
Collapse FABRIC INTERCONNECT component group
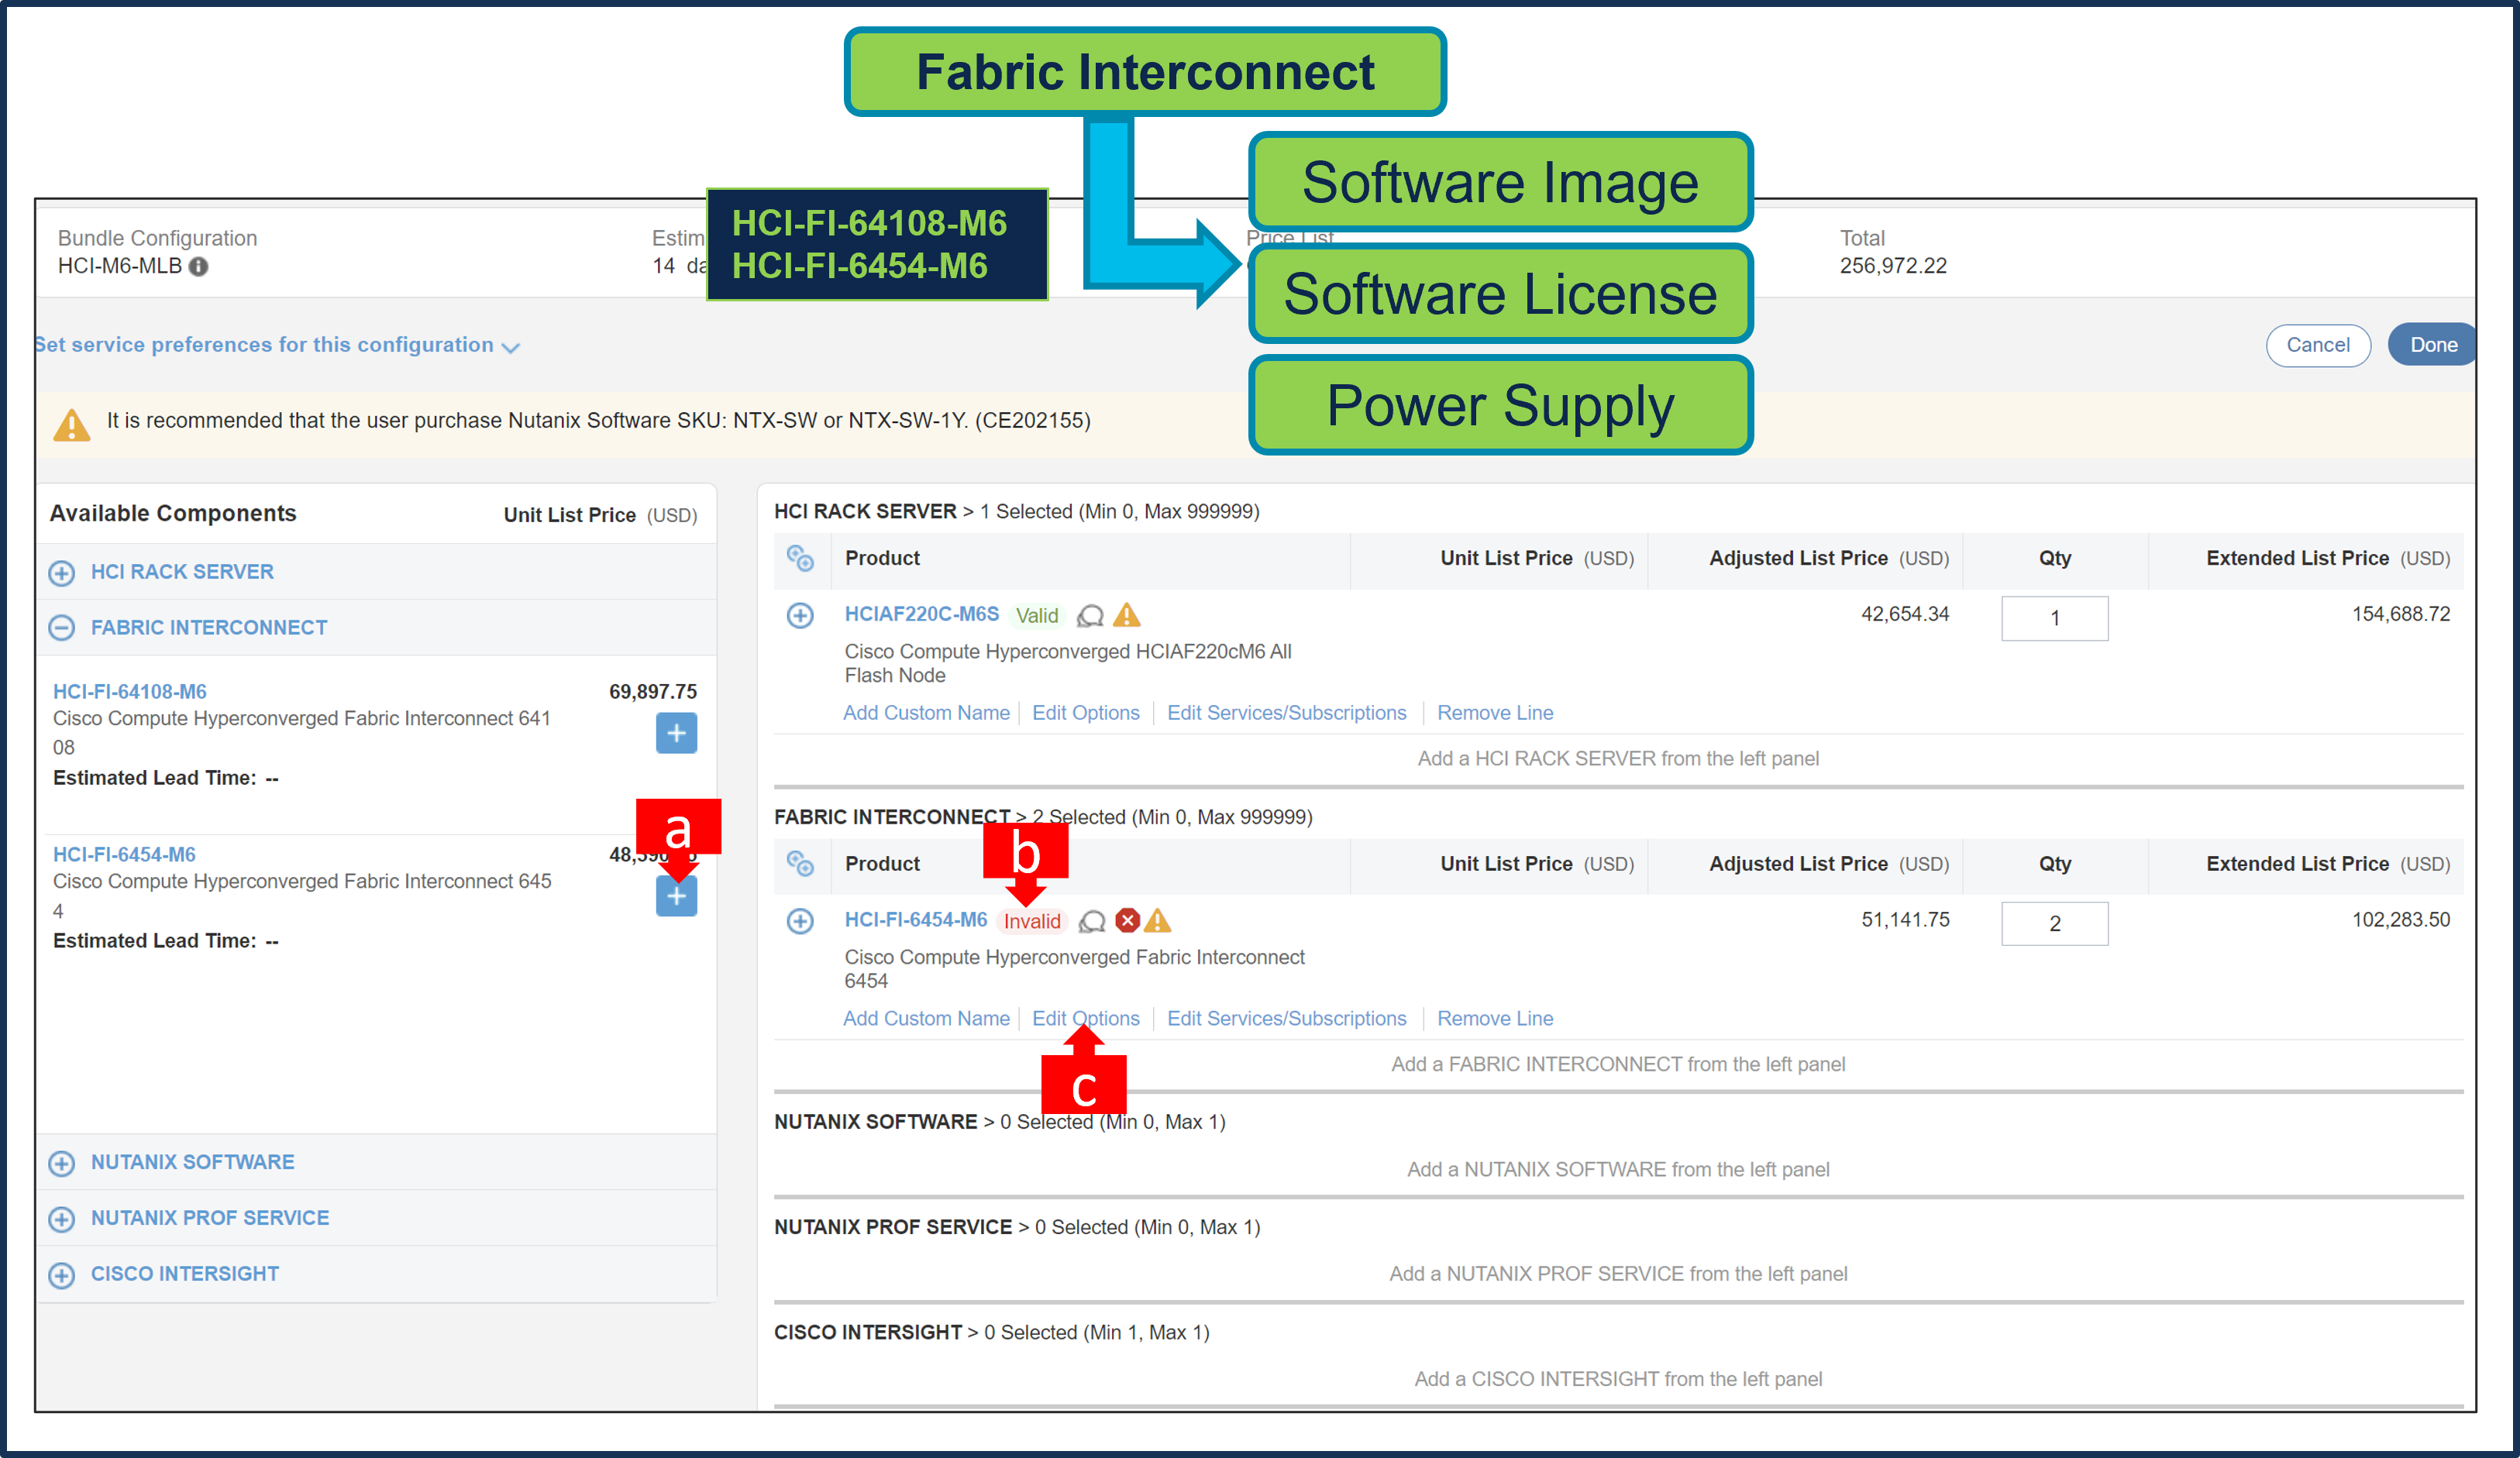(62, 628)
